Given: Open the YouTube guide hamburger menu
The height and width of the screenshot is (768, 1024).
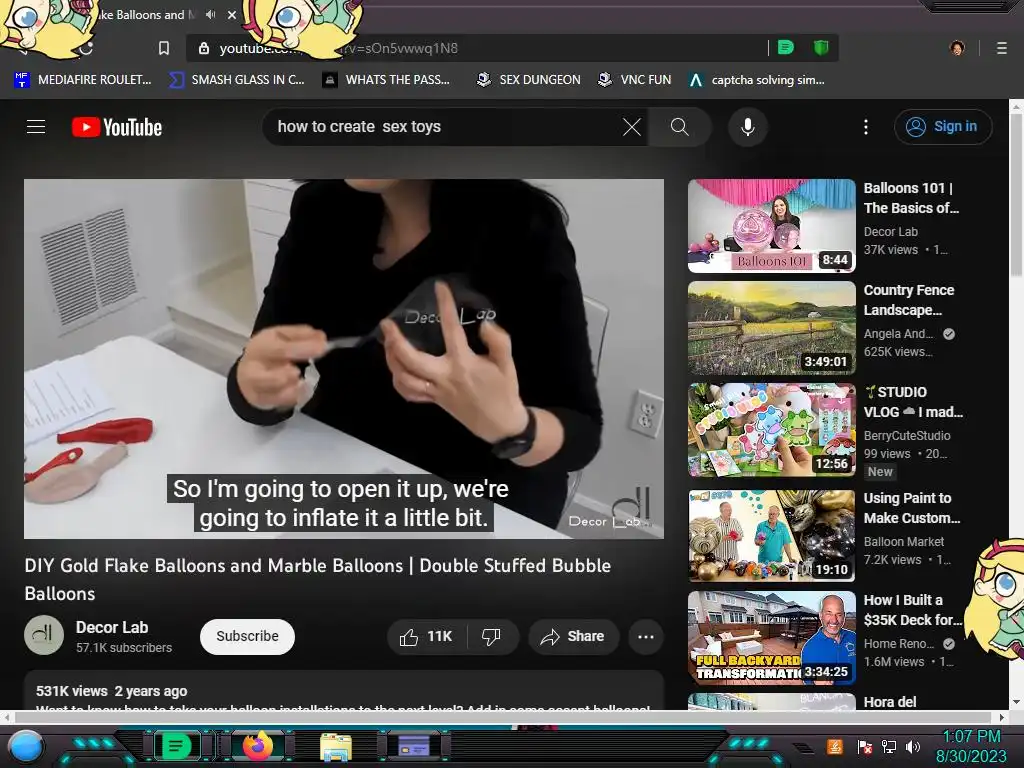Looking at the screenshot, I should pos(36,127).
